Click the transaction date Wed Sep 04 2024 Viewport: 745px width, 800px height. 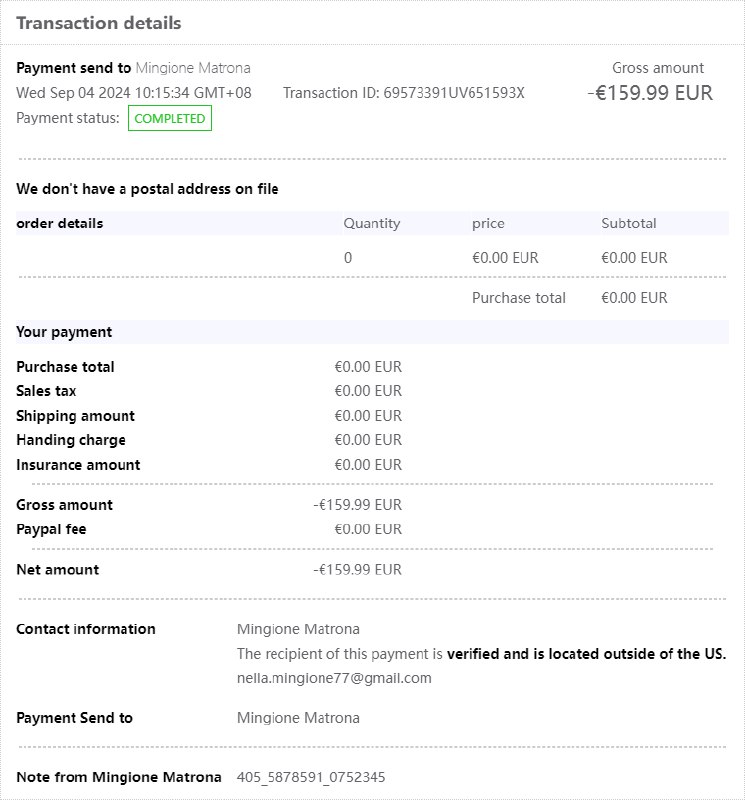tap(134, 93)
